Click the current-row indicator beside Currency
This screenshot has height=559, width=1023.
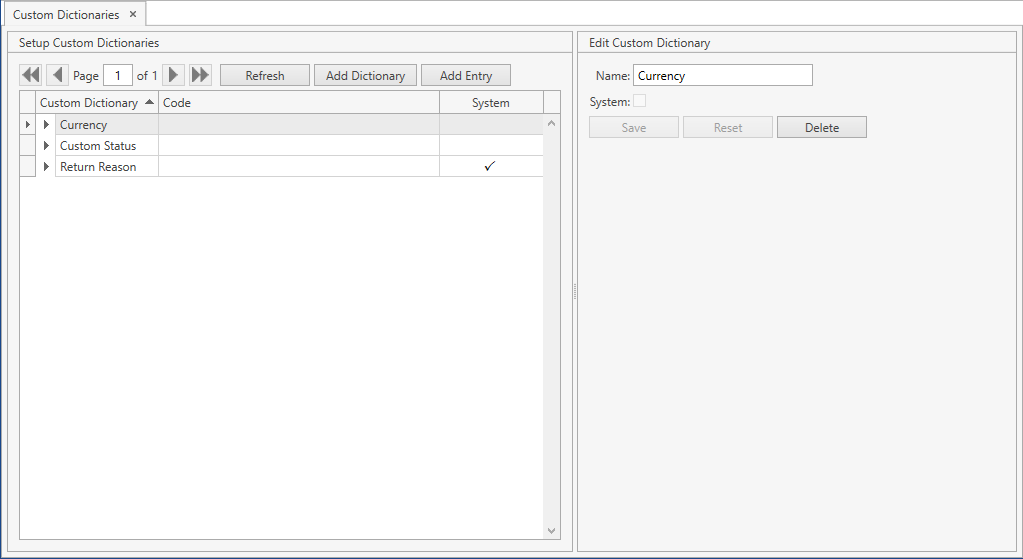click(x=27, y=124)
